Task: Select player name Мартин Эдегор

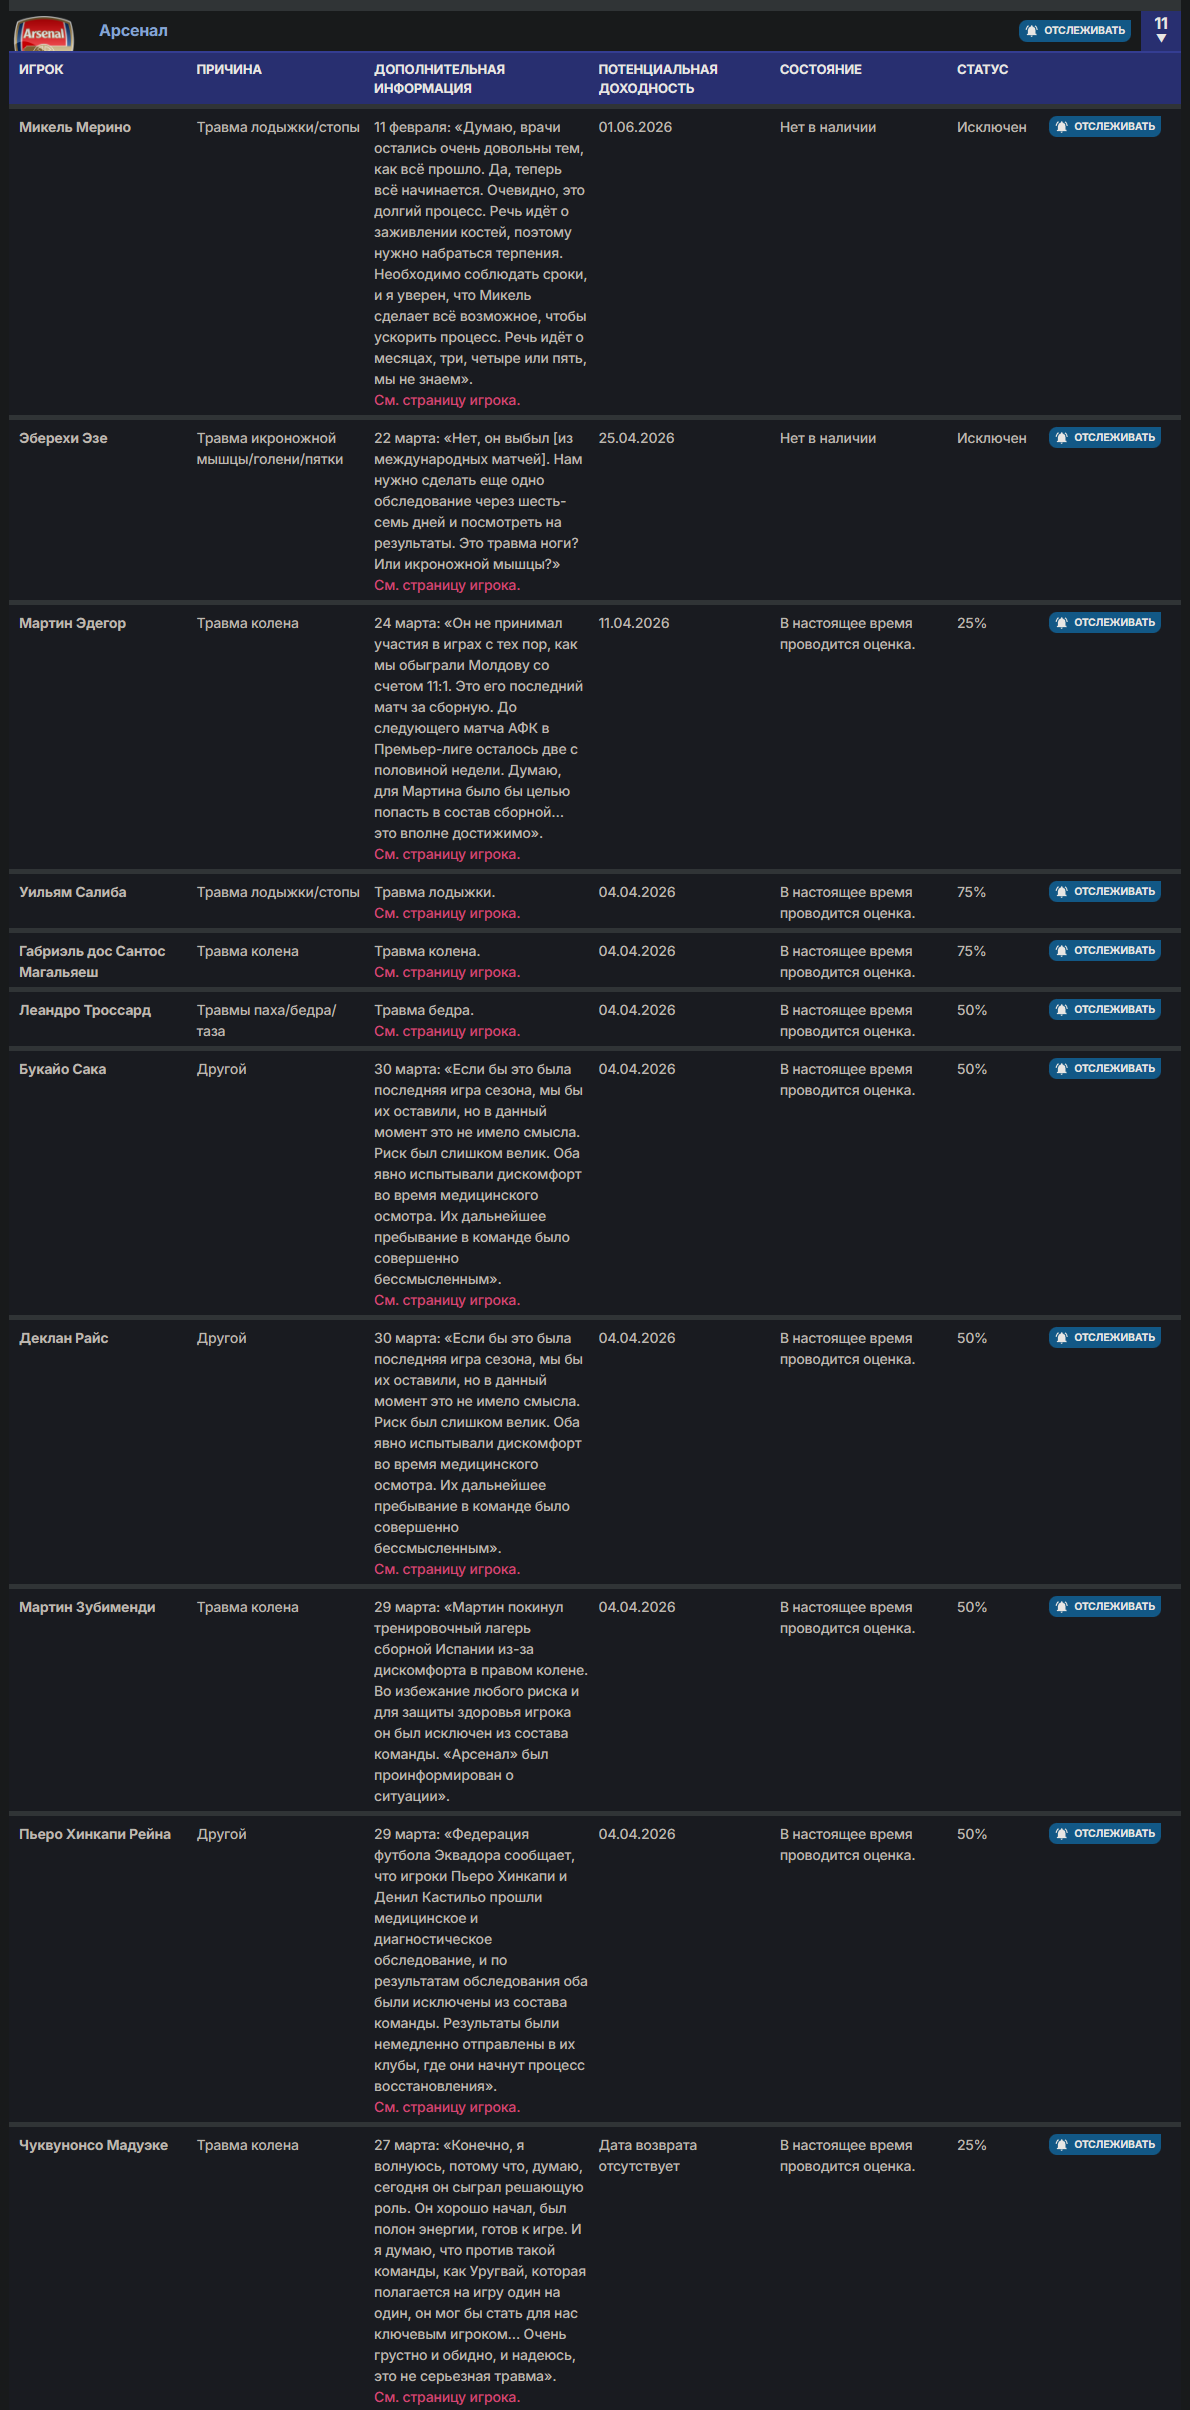Action: point(72,624)
